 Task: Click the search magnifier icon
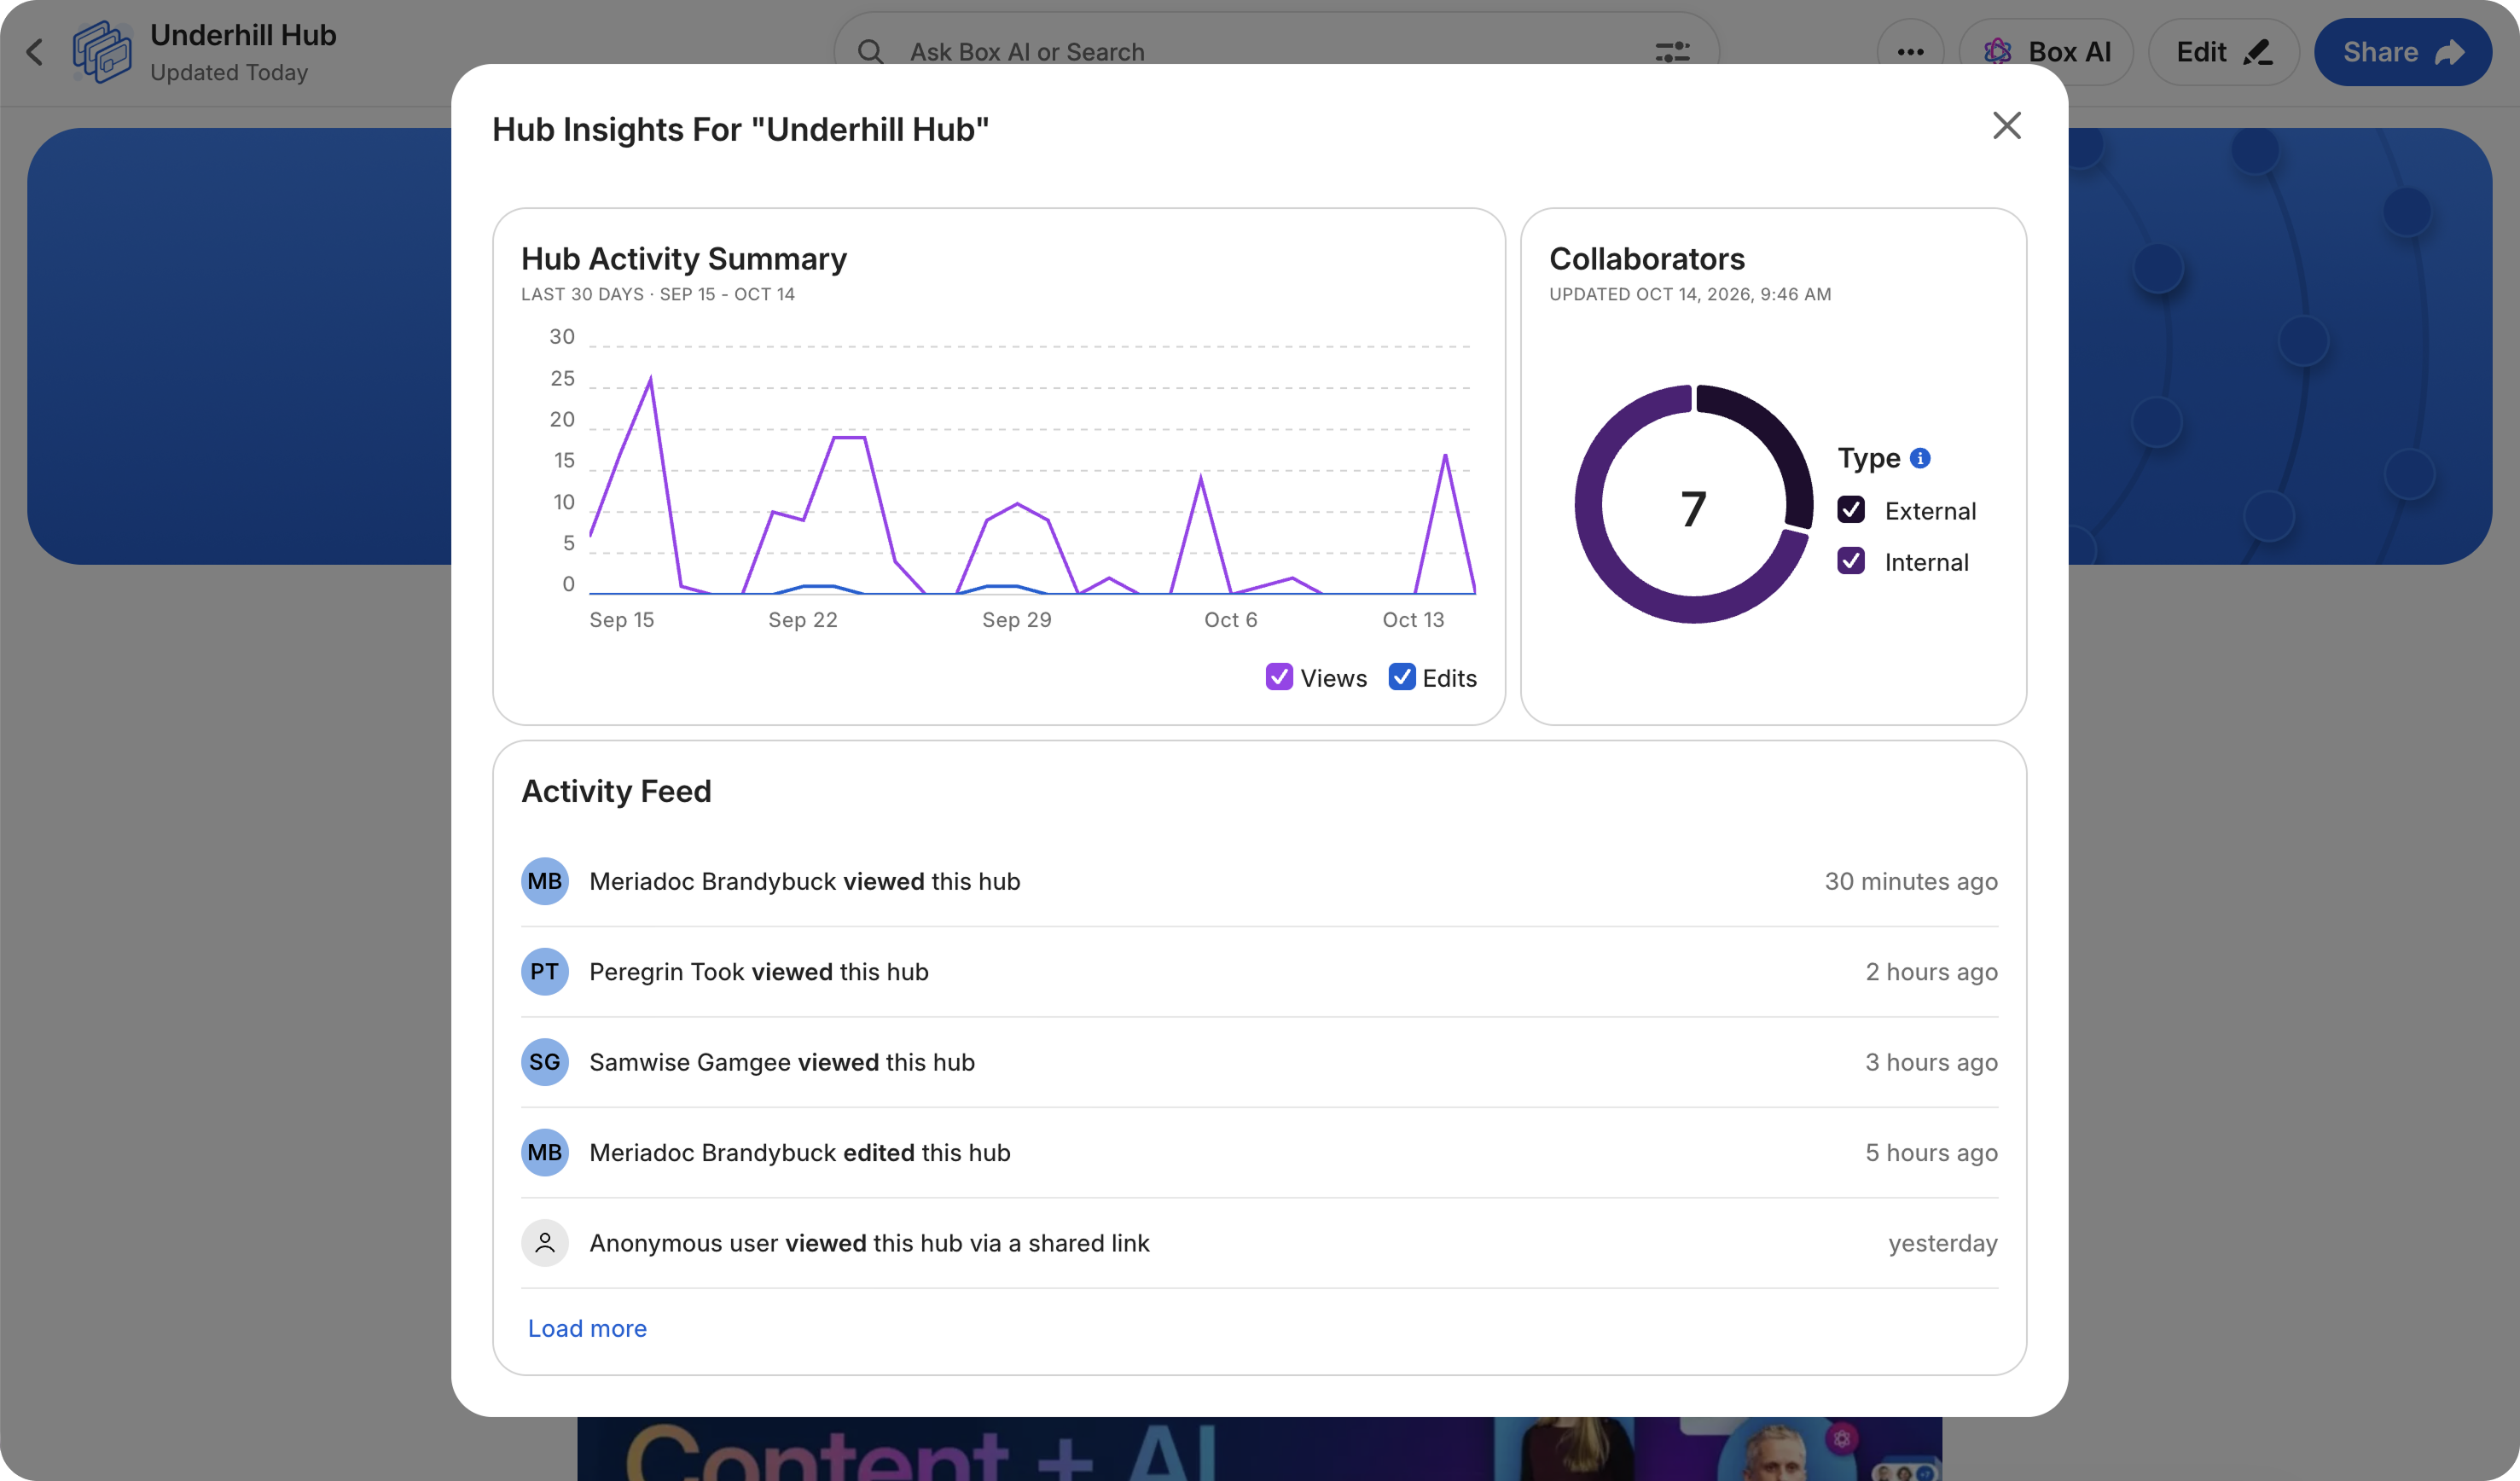[x=870, y=52]
